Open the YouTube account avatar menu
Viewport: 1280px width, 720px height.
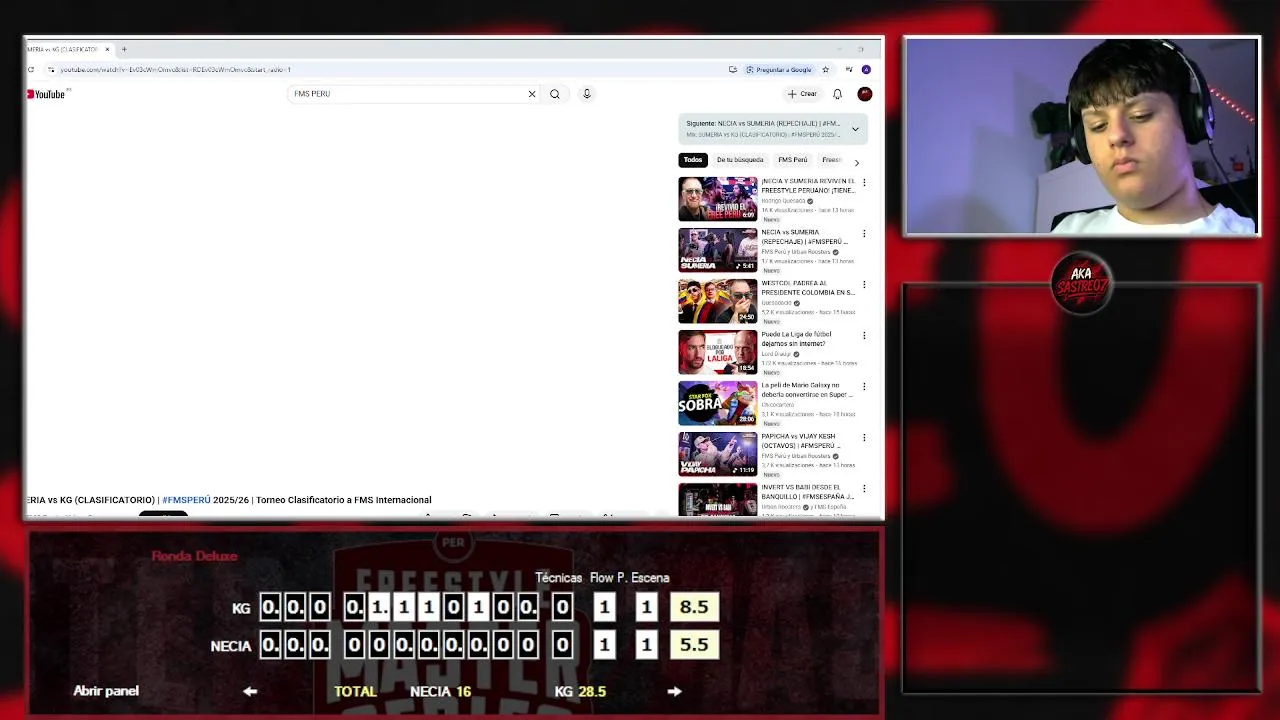[865, 94]
